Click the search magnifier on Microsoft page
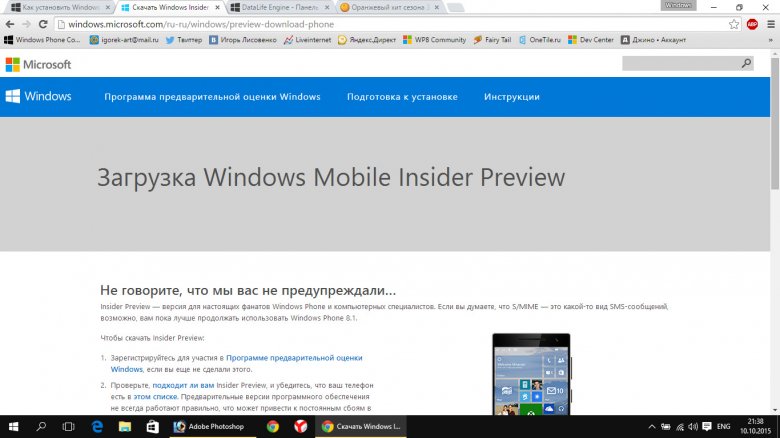Screen dimensions: 780x438 (x=746, y=63)
